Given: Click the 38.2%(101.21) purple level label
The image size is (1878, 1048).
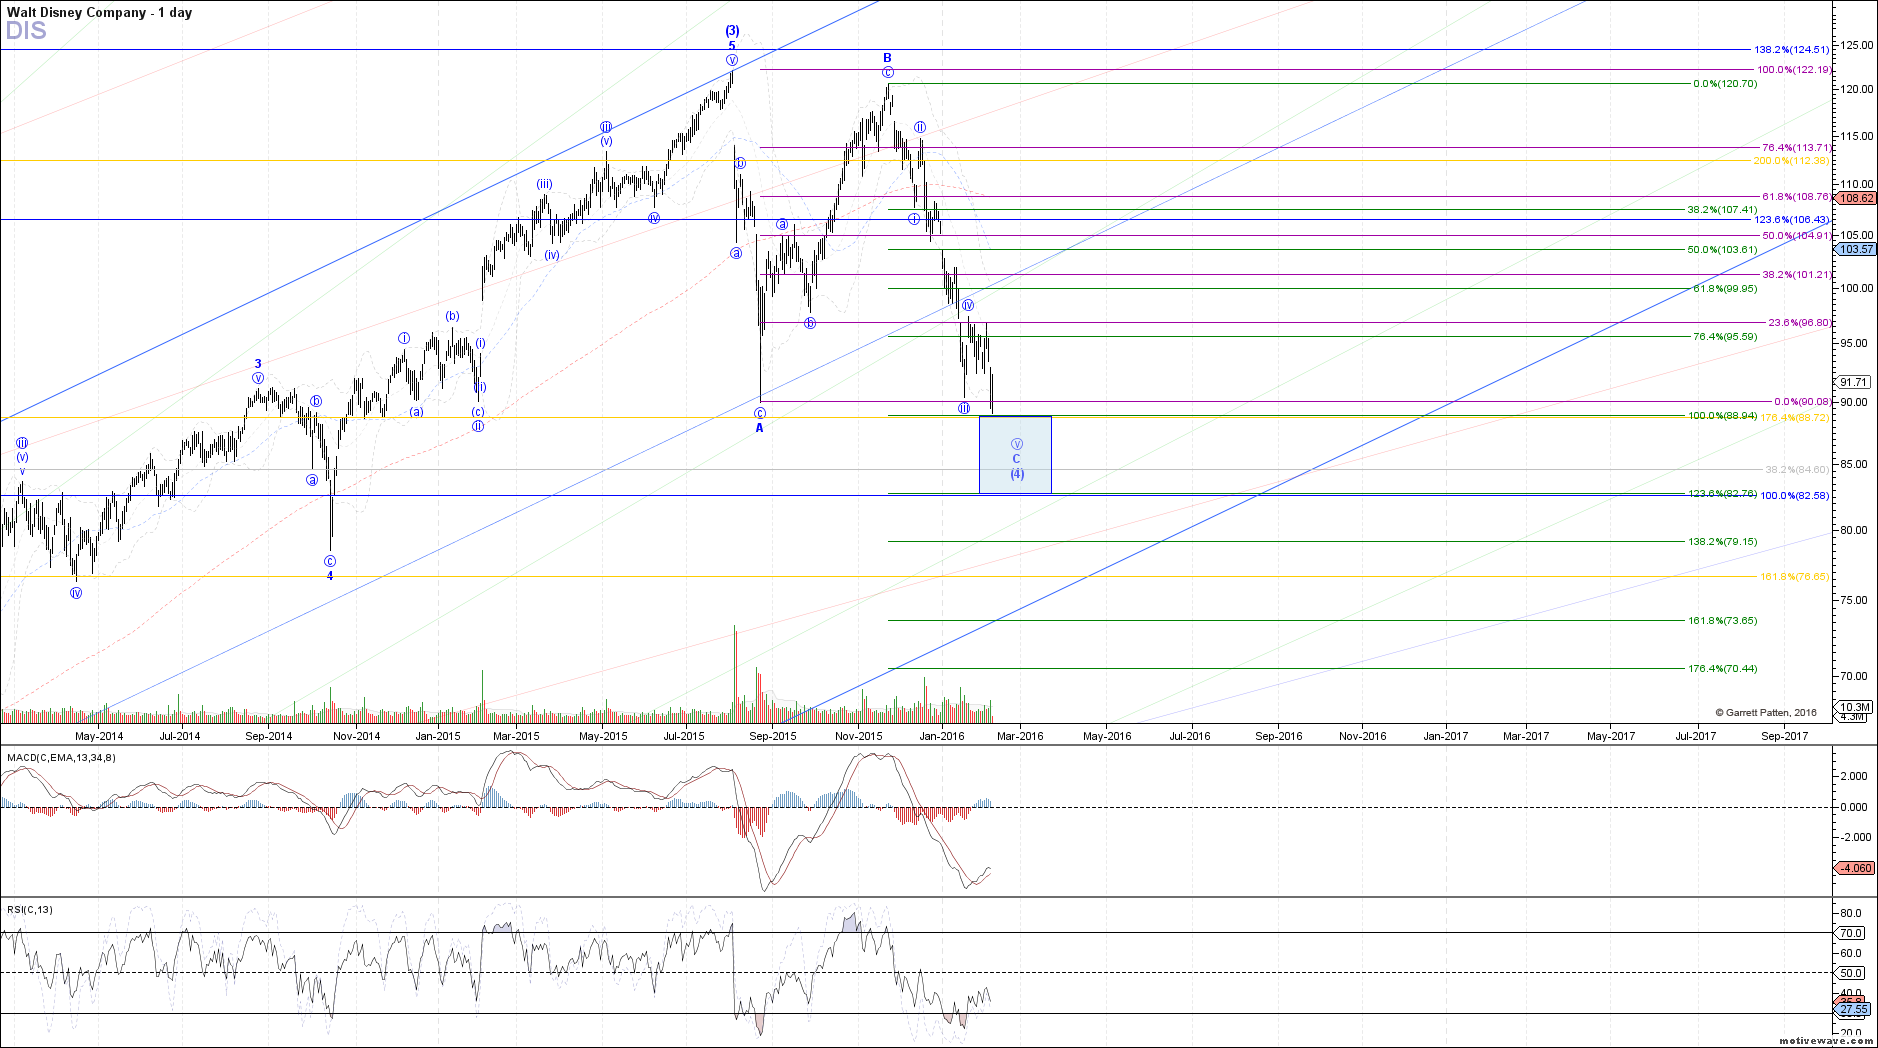Looking at the screenshot, I should (1796, 274).
